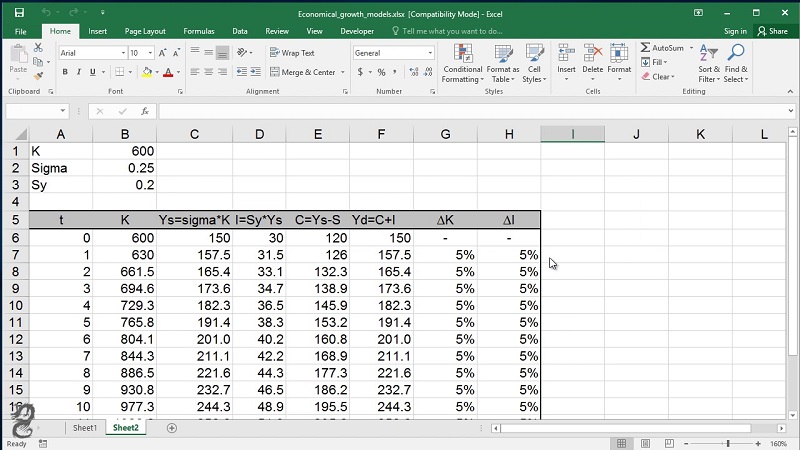
Task: Switch to the Sheet1 worksheet tab
Action: tap(84, 428)
